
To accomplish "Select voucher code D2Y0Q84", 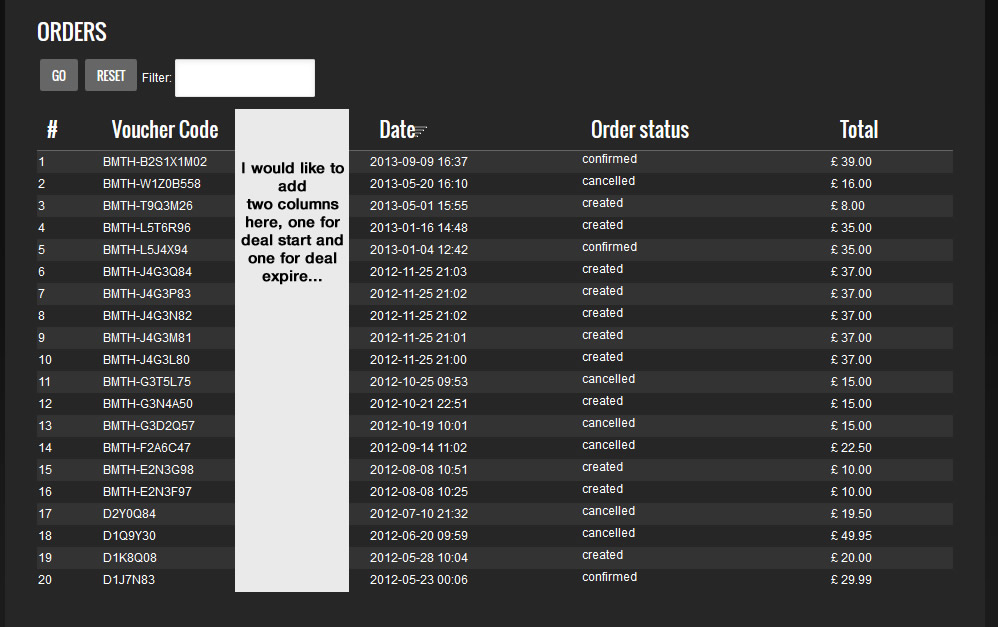I will coord(129,514).
